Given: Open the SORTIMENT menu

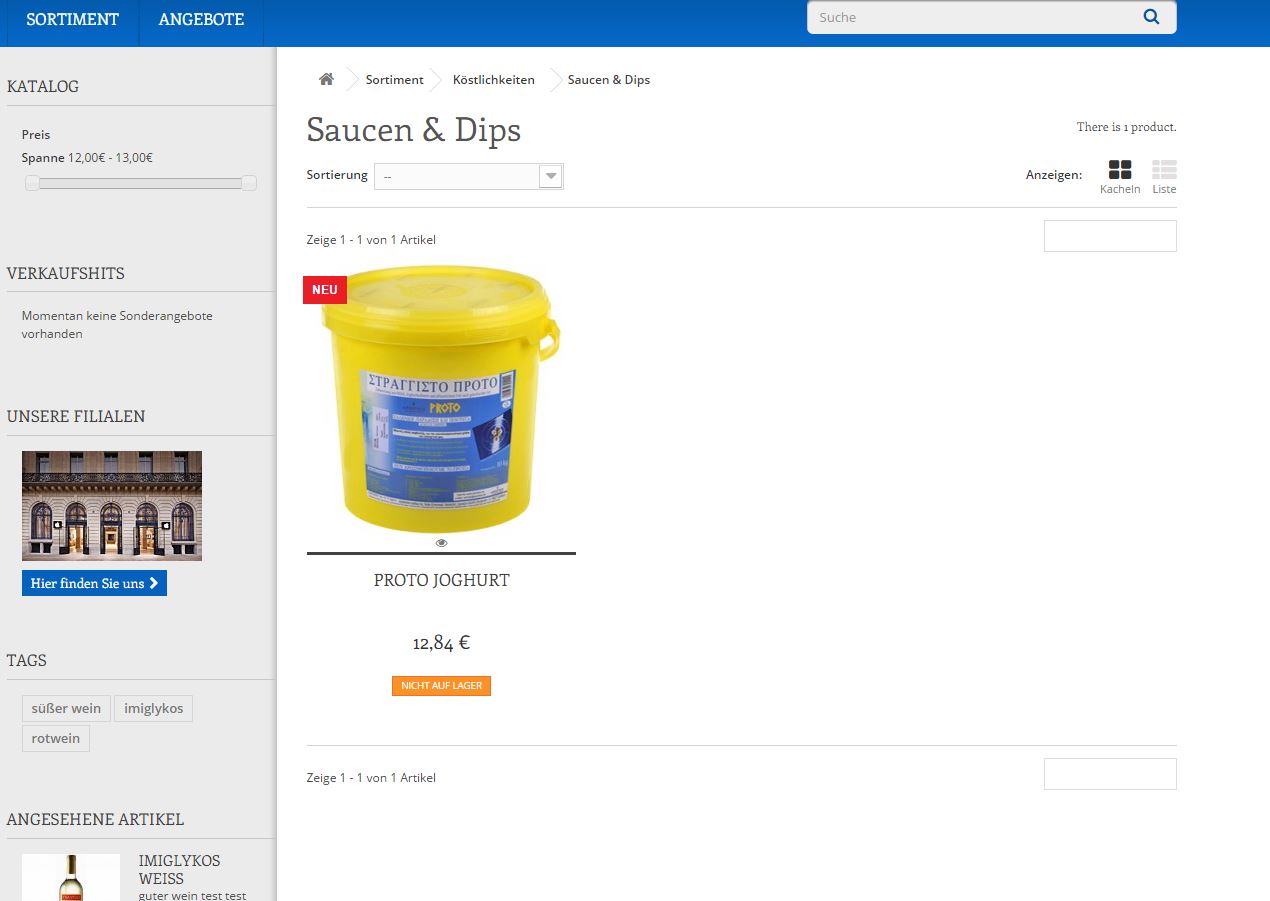Looking at the screenshot, I should (x=73, y=20).
